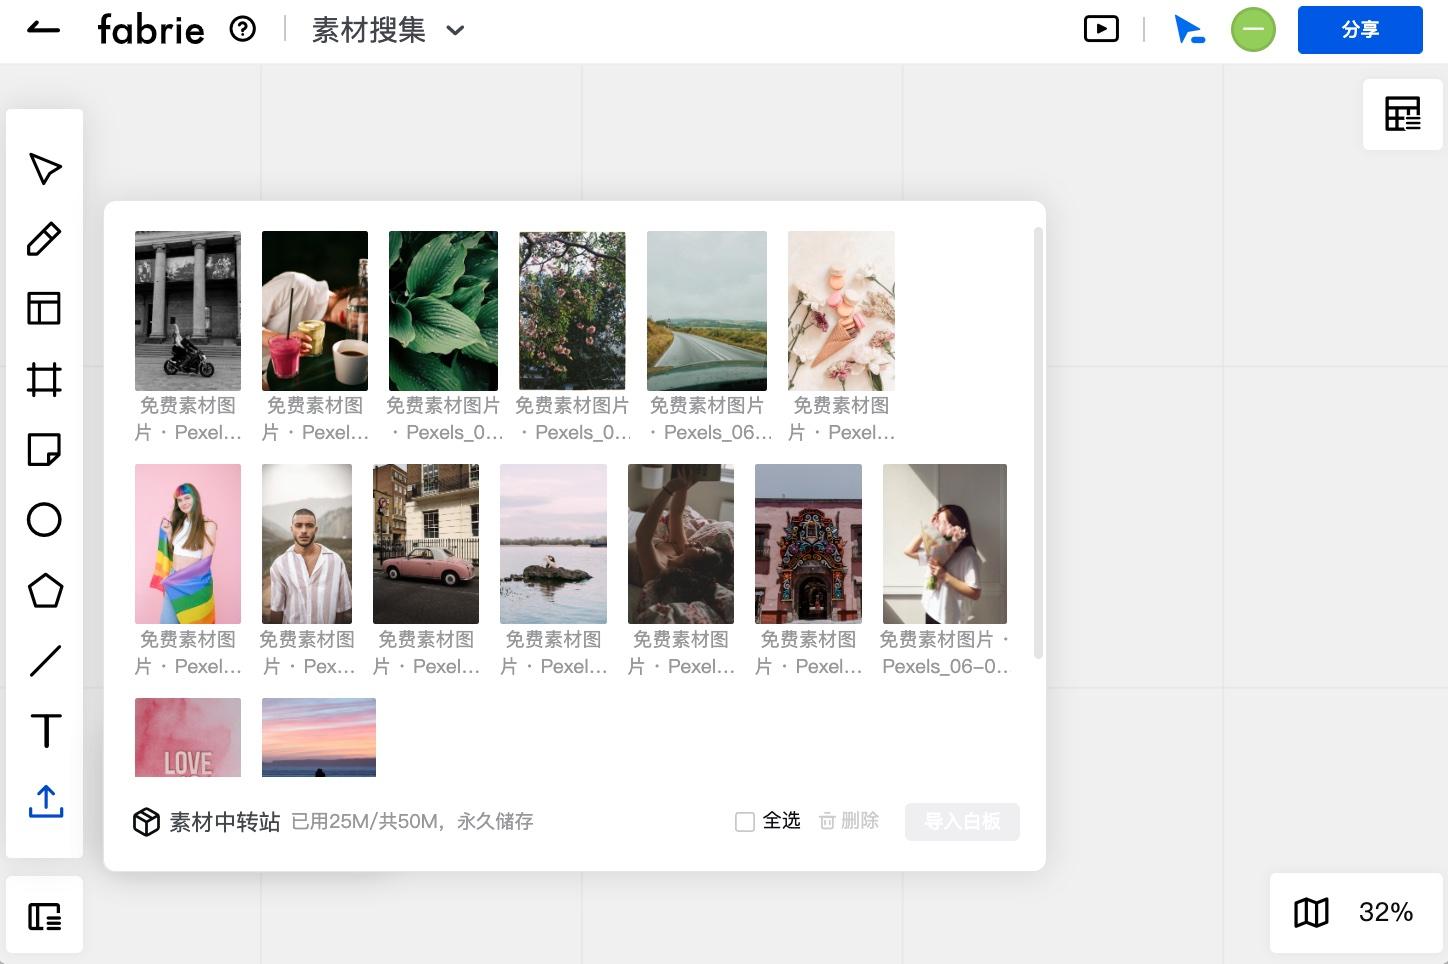Open the minimap at bottom right
Screen dimensions: 1448x964
click(x=1311, y=912)
